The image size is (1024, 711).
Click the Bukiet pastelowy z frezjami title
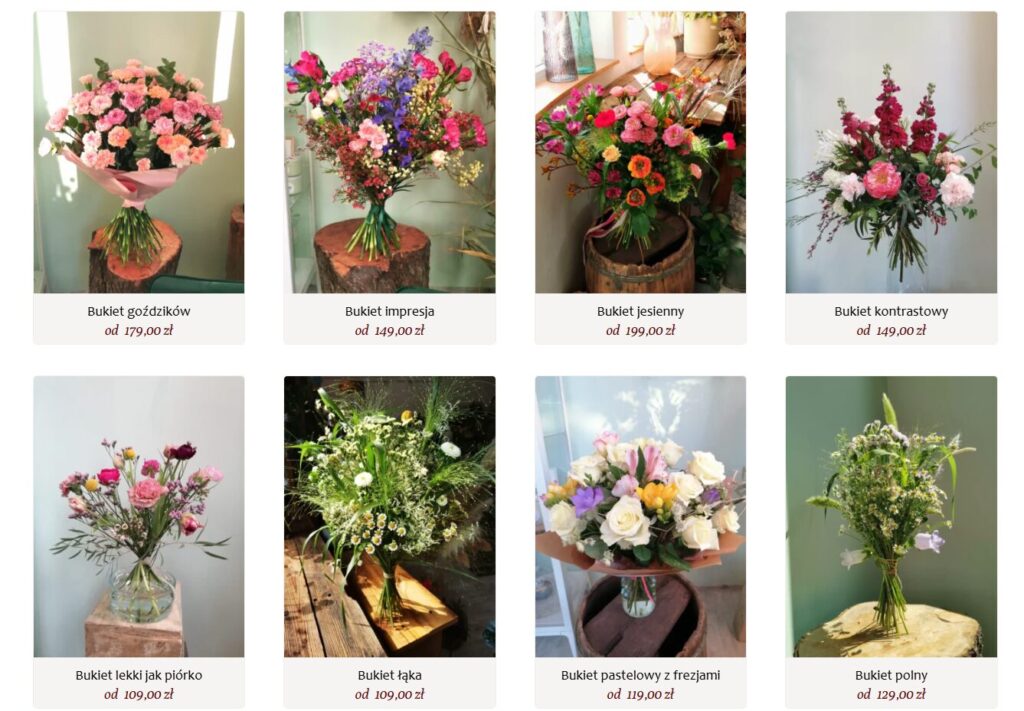click(x=641, y=675)
